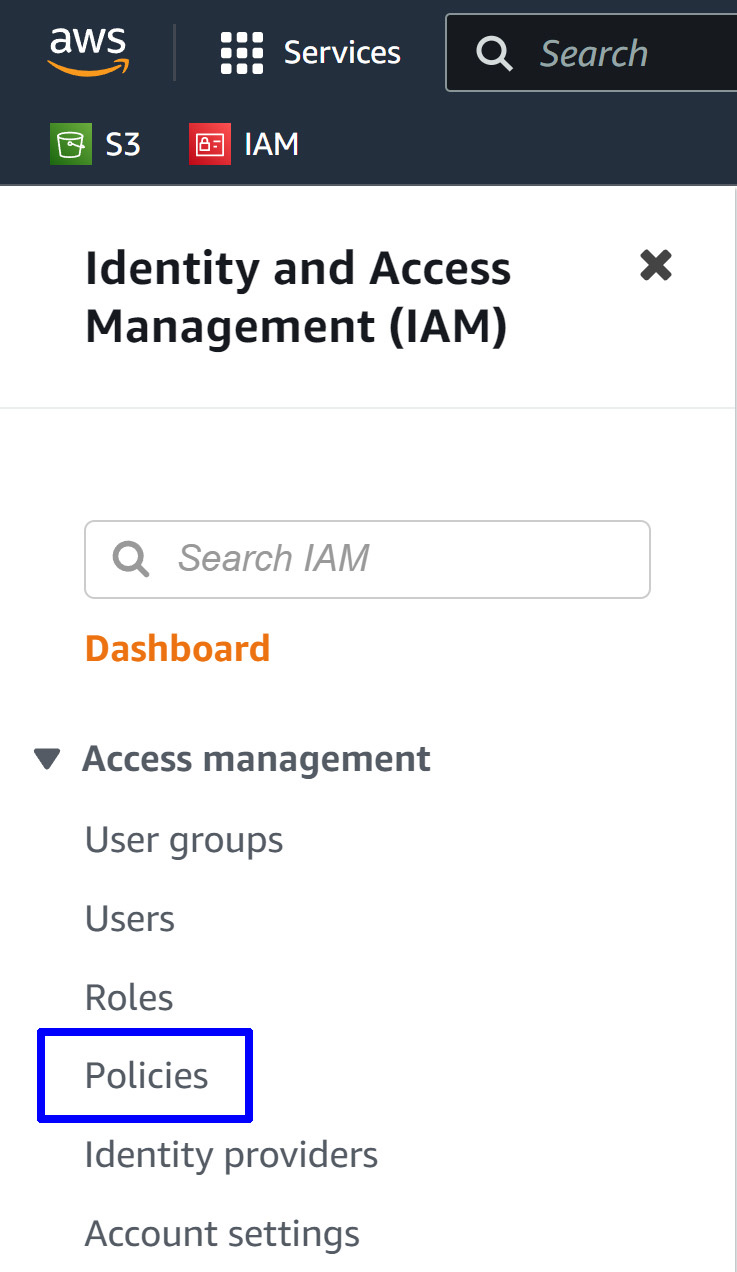The width and height of the screenshot is (737, 1272).
Task: Click the AWS logo home icon
Action: (x=88, y=52)
